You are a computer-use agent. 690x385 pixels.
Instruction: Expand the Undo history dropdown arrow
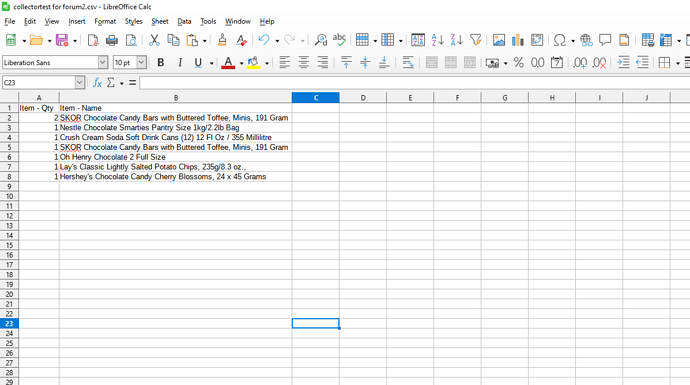pos(277,41)
